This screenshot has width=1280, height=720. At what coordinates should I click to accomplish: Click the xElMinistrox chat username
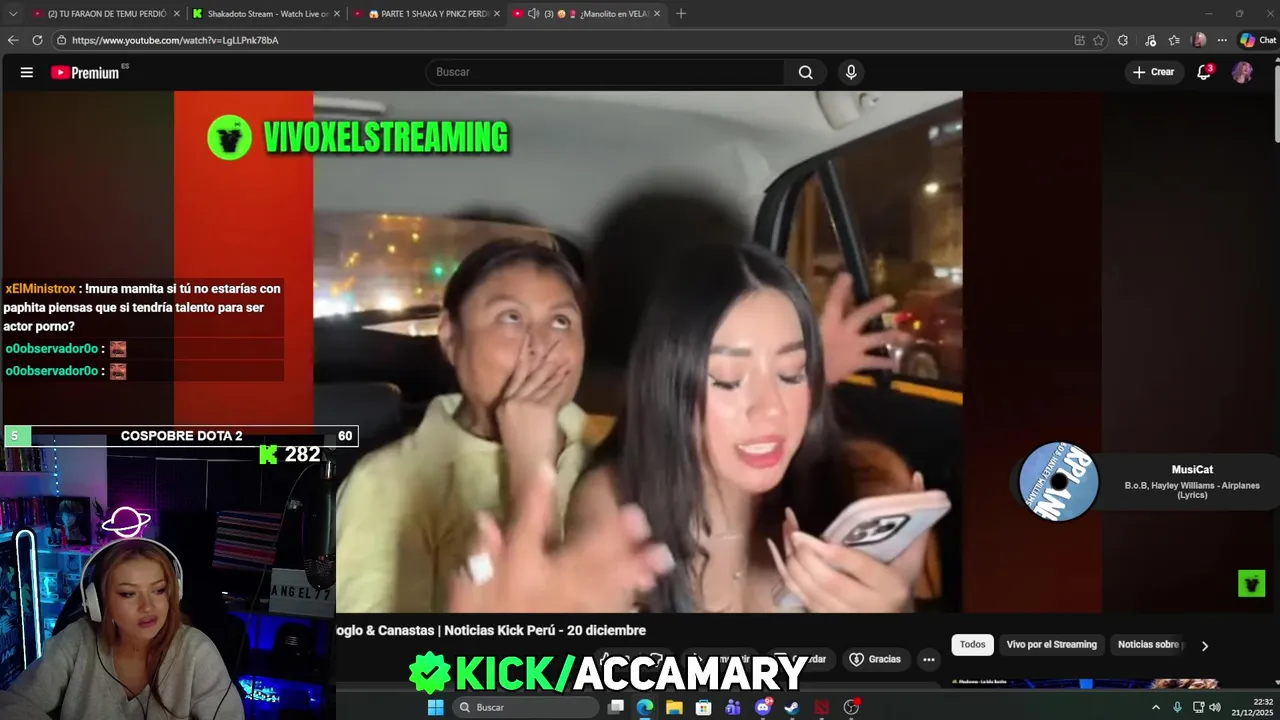coord(40,289)
